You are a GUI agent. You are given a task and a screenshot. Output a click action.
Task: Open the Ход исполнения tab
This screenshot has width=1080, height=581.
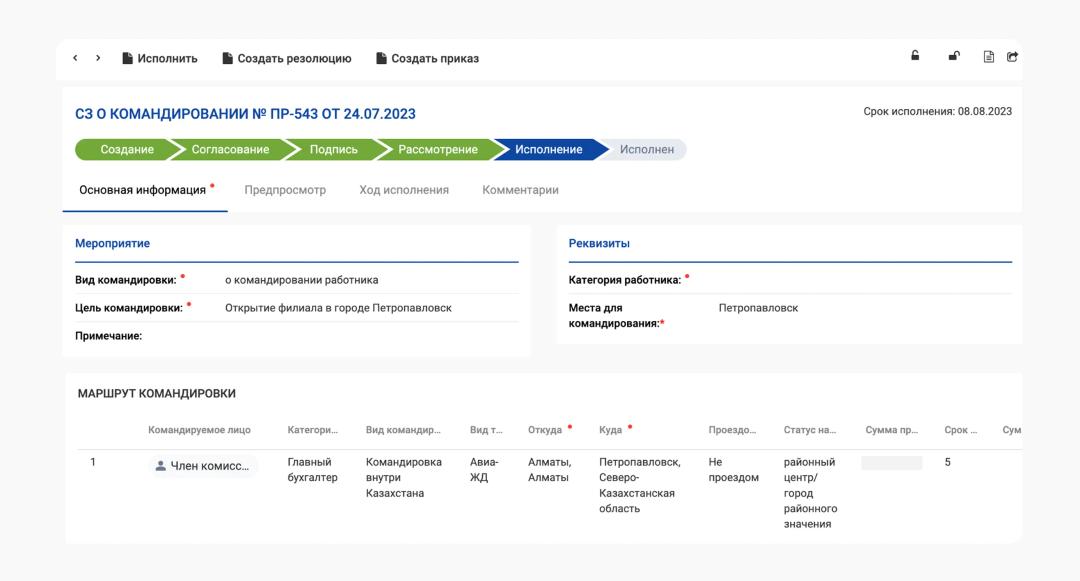(x=404, y=190)
